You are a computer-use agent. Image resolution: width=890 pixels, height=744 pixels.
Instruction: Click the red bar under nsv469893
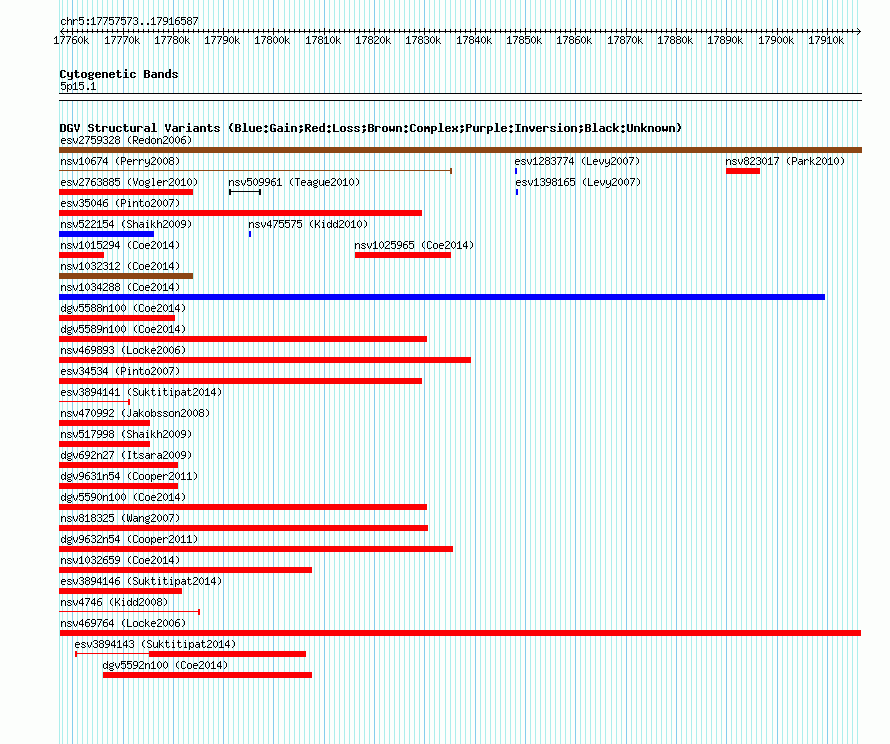(x=265, y=360)
